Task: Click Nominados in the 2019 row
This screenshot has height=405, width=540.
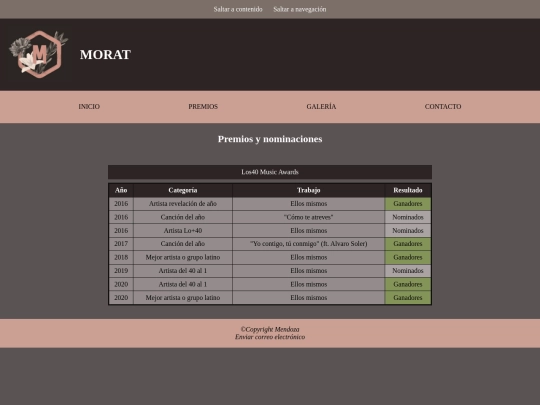Action: 408,271
